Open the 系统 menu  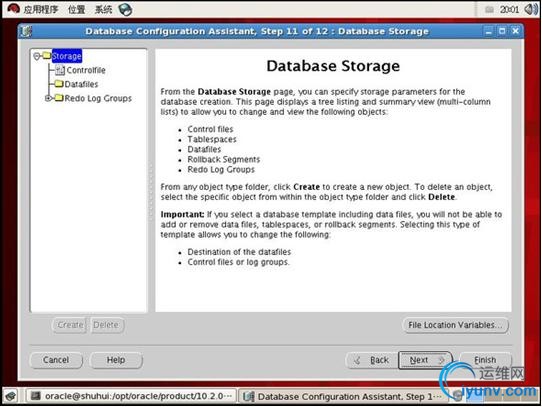click(x=103, y=9)
